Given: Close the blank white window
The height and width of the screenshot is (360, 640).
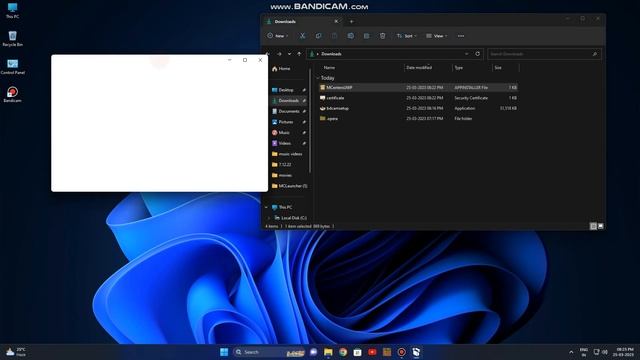Looking at the screenshot, I should point(260,60).
